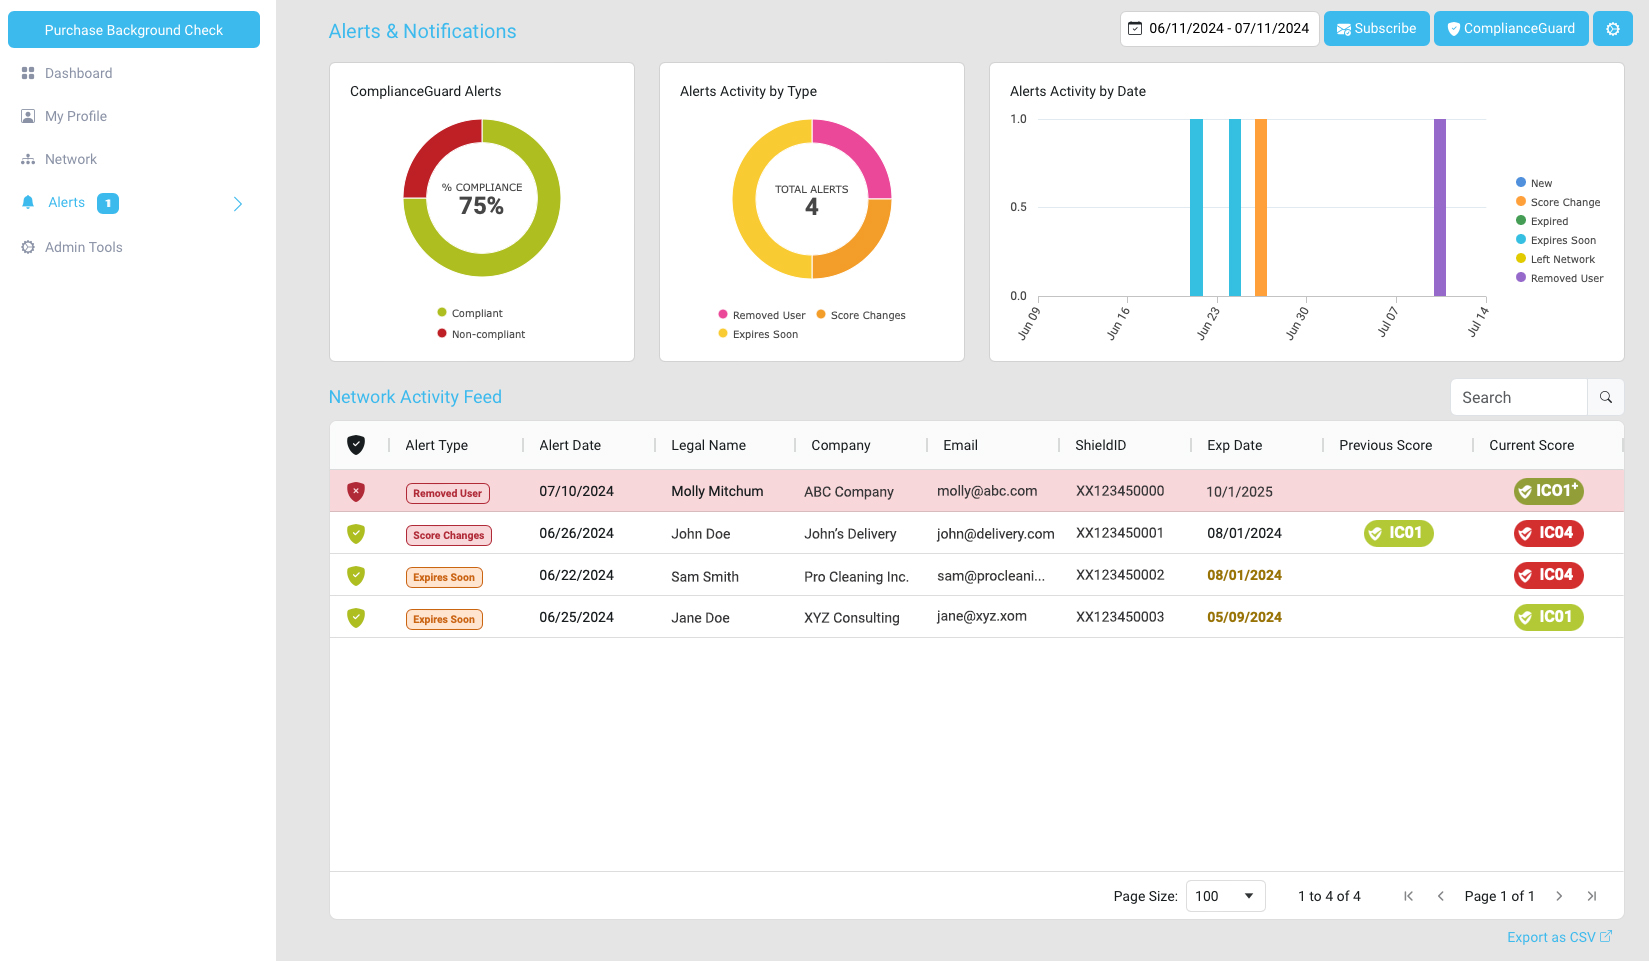Screen dimensions: 1649x961
Task: Open My Profile from the sidebar
Action: [x=76, y=116]
